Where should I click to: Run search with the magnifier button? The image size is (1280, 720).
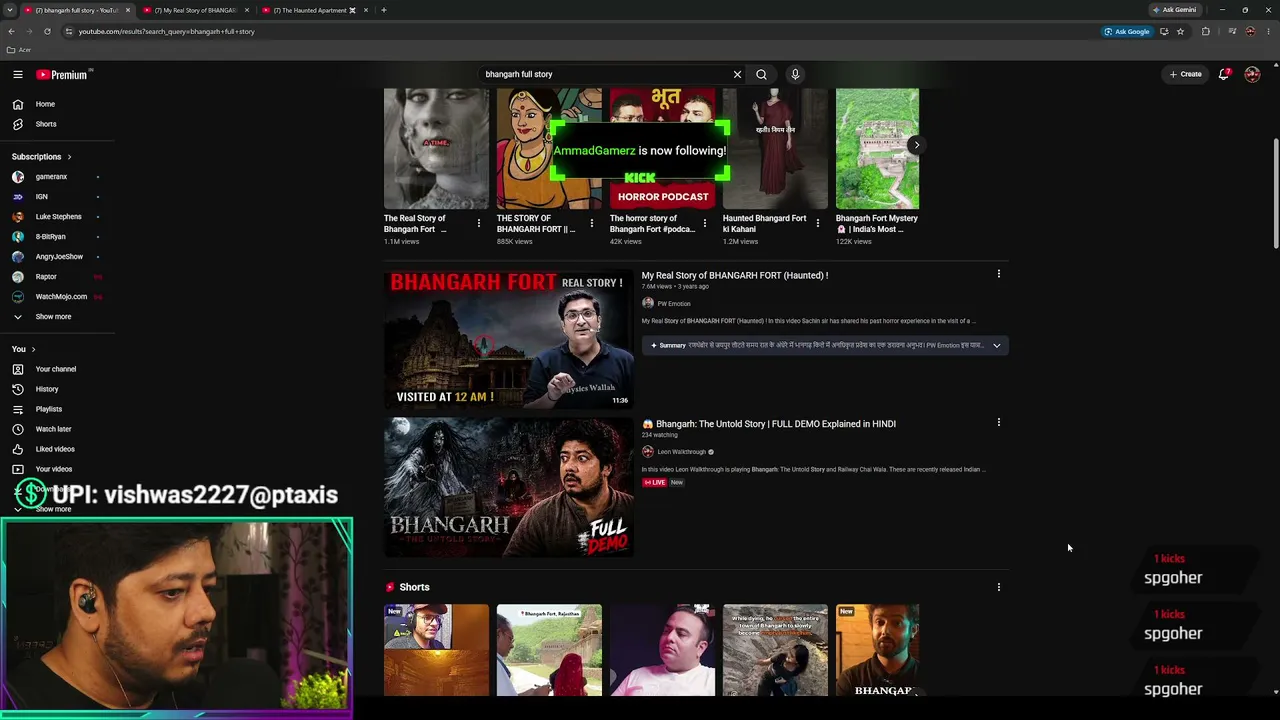(x=762, y=74)
